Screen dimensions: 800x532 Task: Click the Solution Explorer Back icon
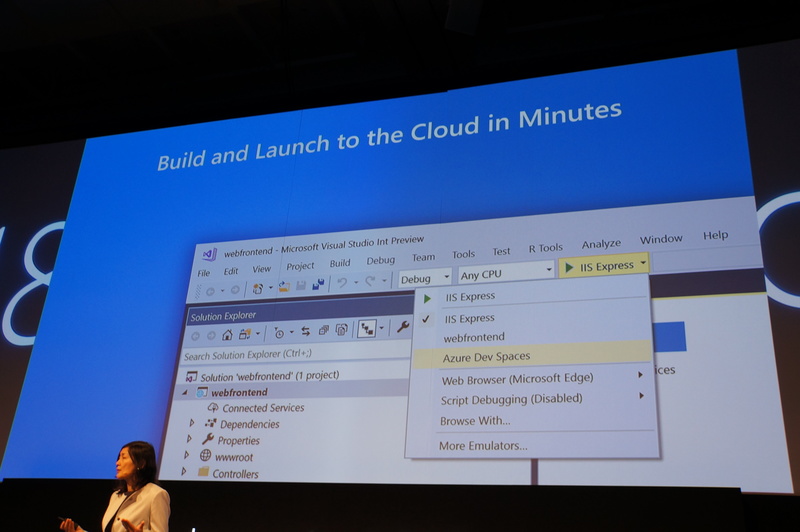[195, 336]
